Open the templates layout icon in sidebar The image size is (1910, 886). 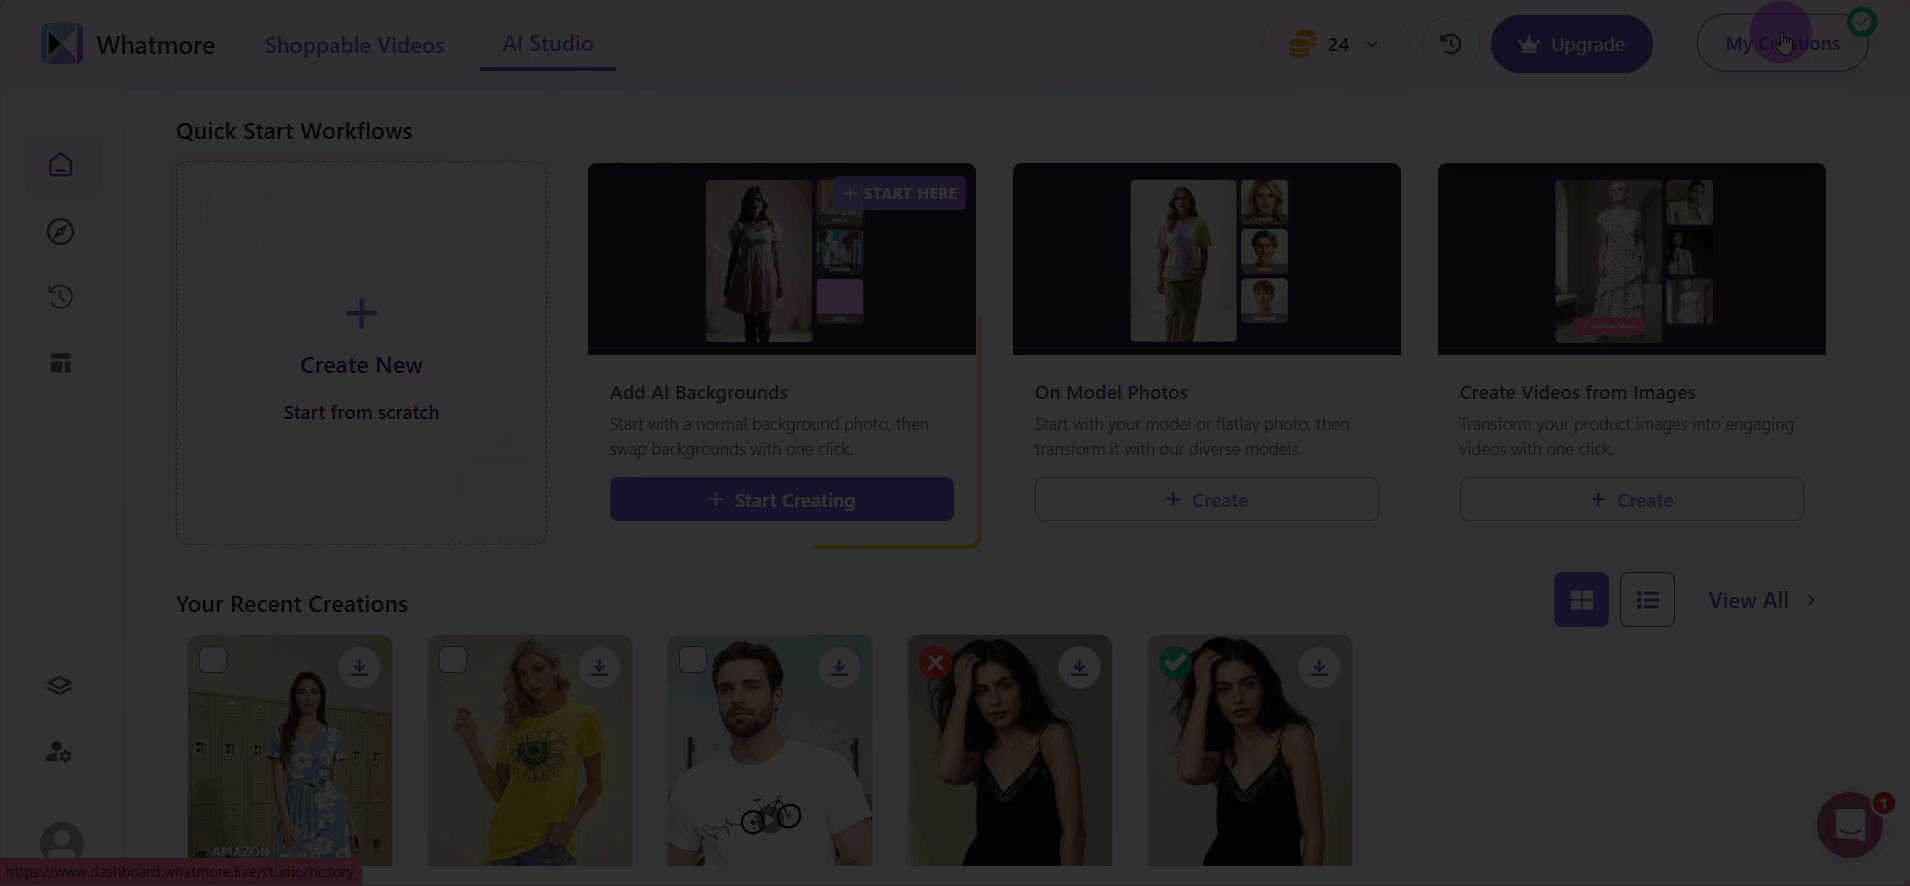coord(61,363)
